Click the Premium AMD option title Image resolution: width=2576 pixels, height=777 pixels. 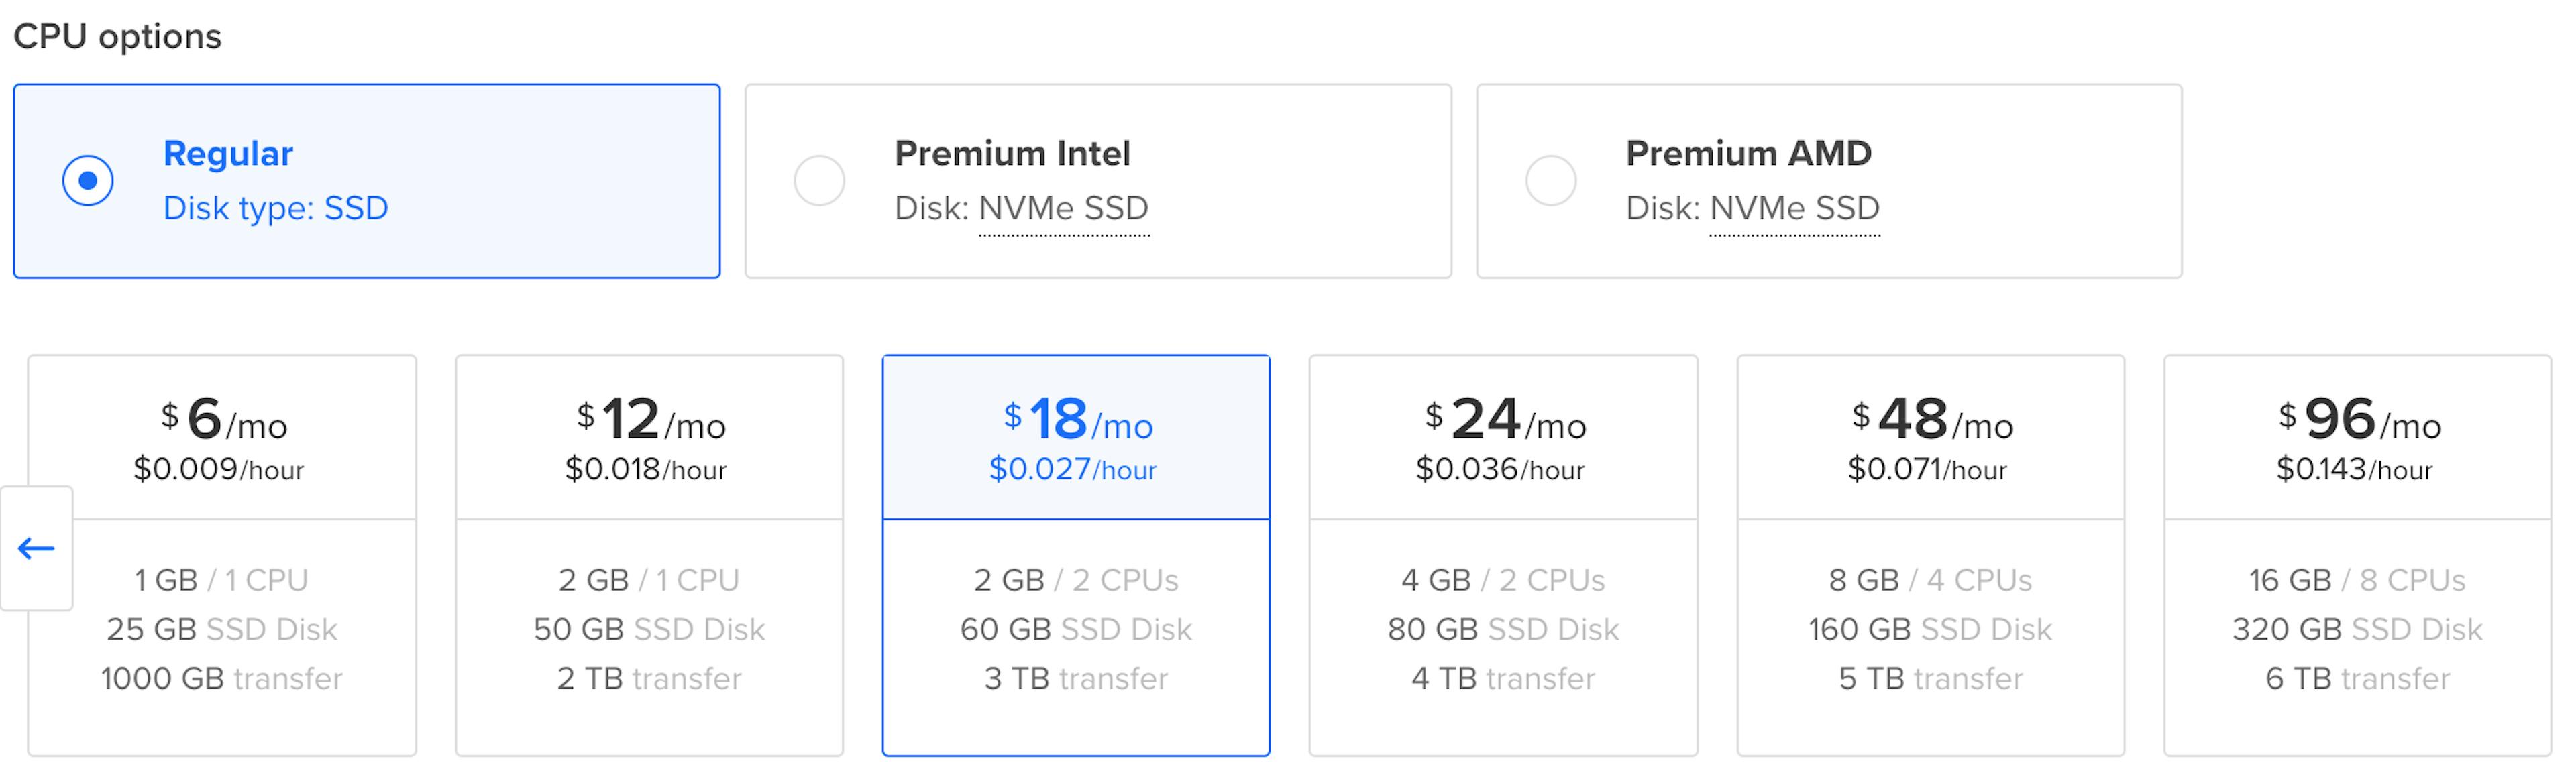click(x=1748, y=153)
